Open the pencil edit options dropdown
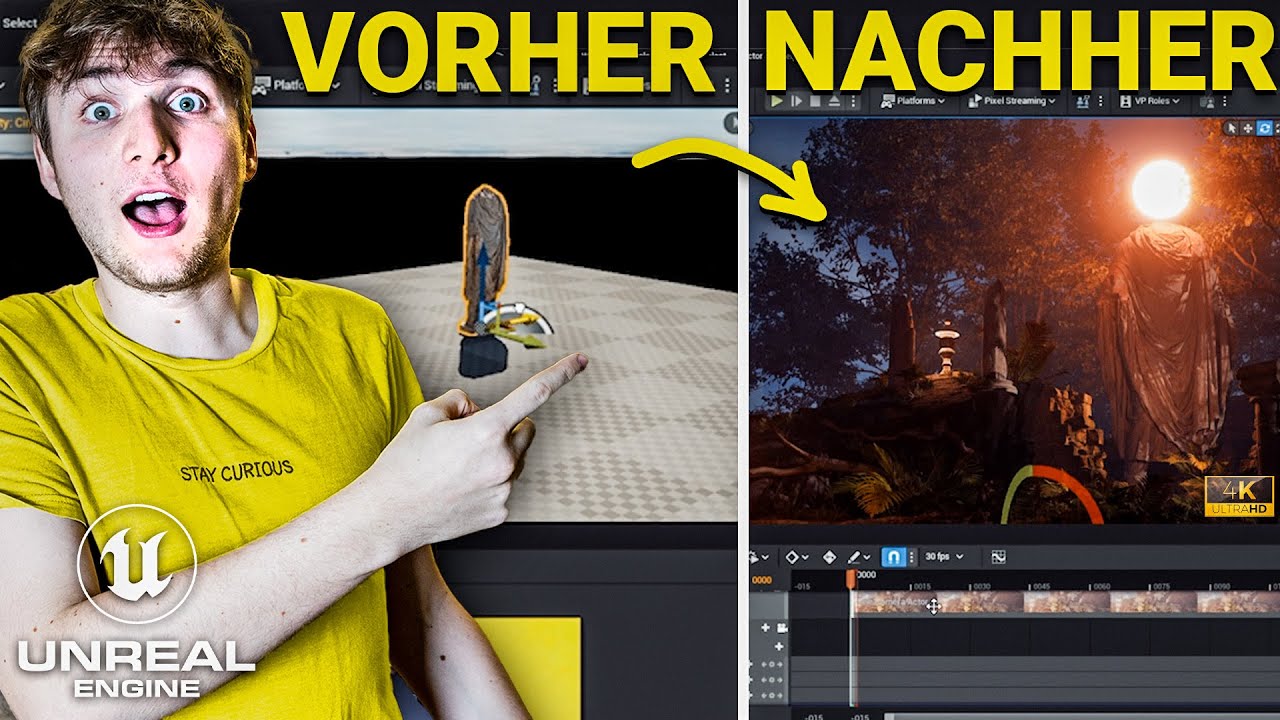The image size is (1280, 720). point(859,557)
